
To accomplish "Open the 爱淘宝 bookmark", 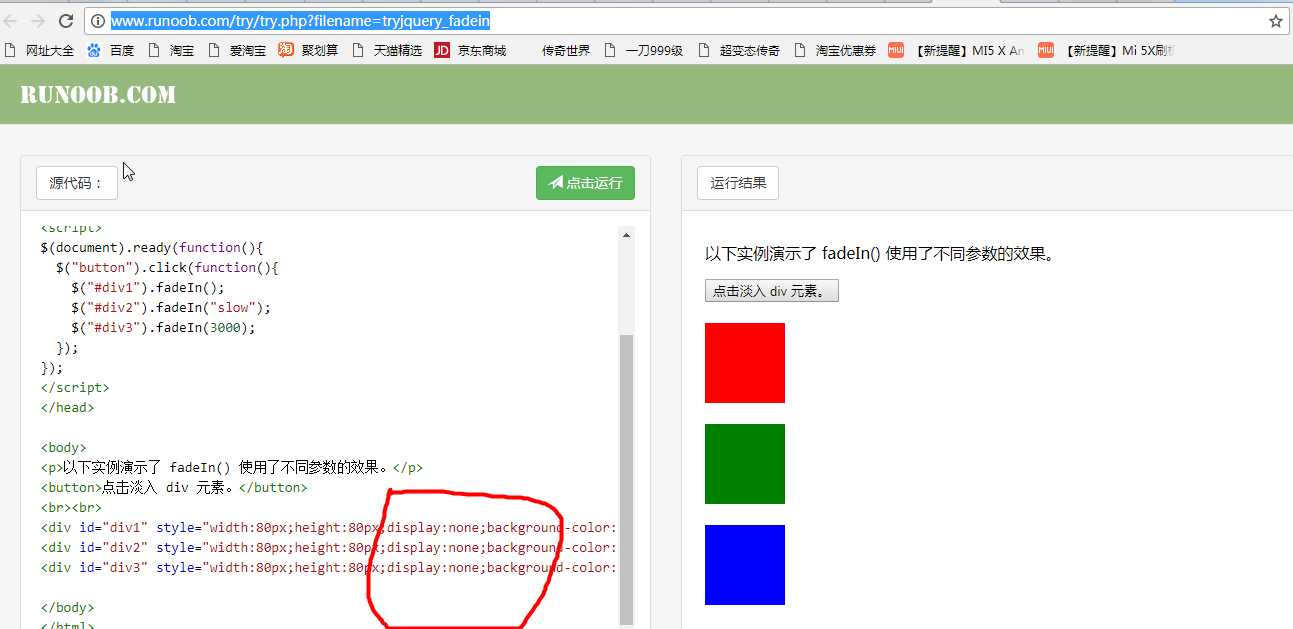I will click(x=237, y=50).
